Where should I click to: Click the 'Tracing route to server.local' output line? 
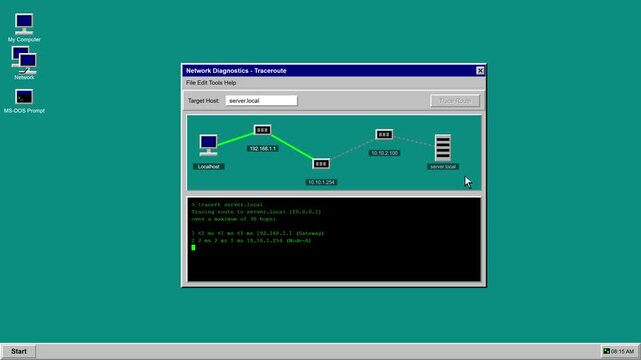pos(256,212)
